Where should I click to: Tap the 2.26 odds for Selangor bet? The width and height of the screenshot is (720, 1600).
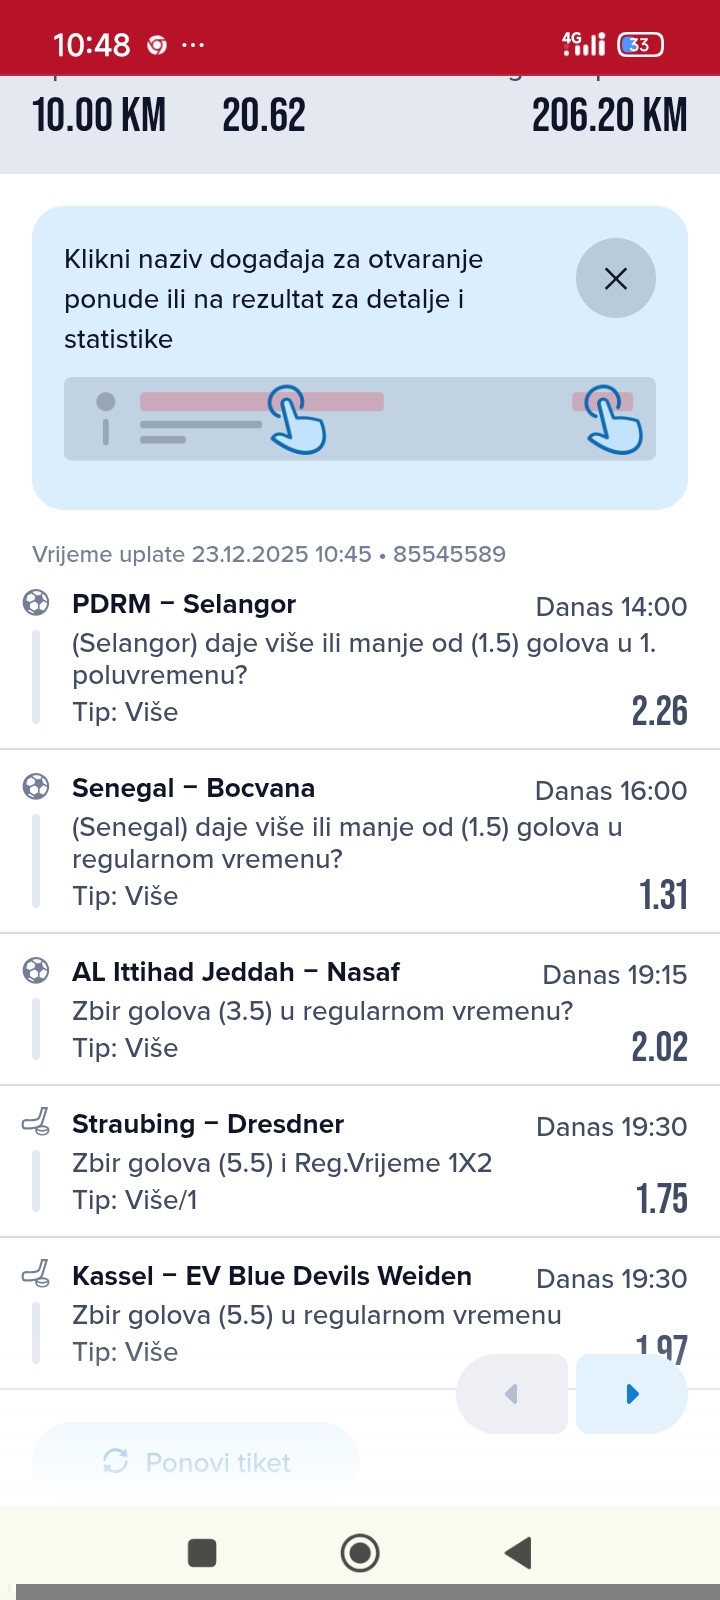pyautogui.click(x=659, y=711)
